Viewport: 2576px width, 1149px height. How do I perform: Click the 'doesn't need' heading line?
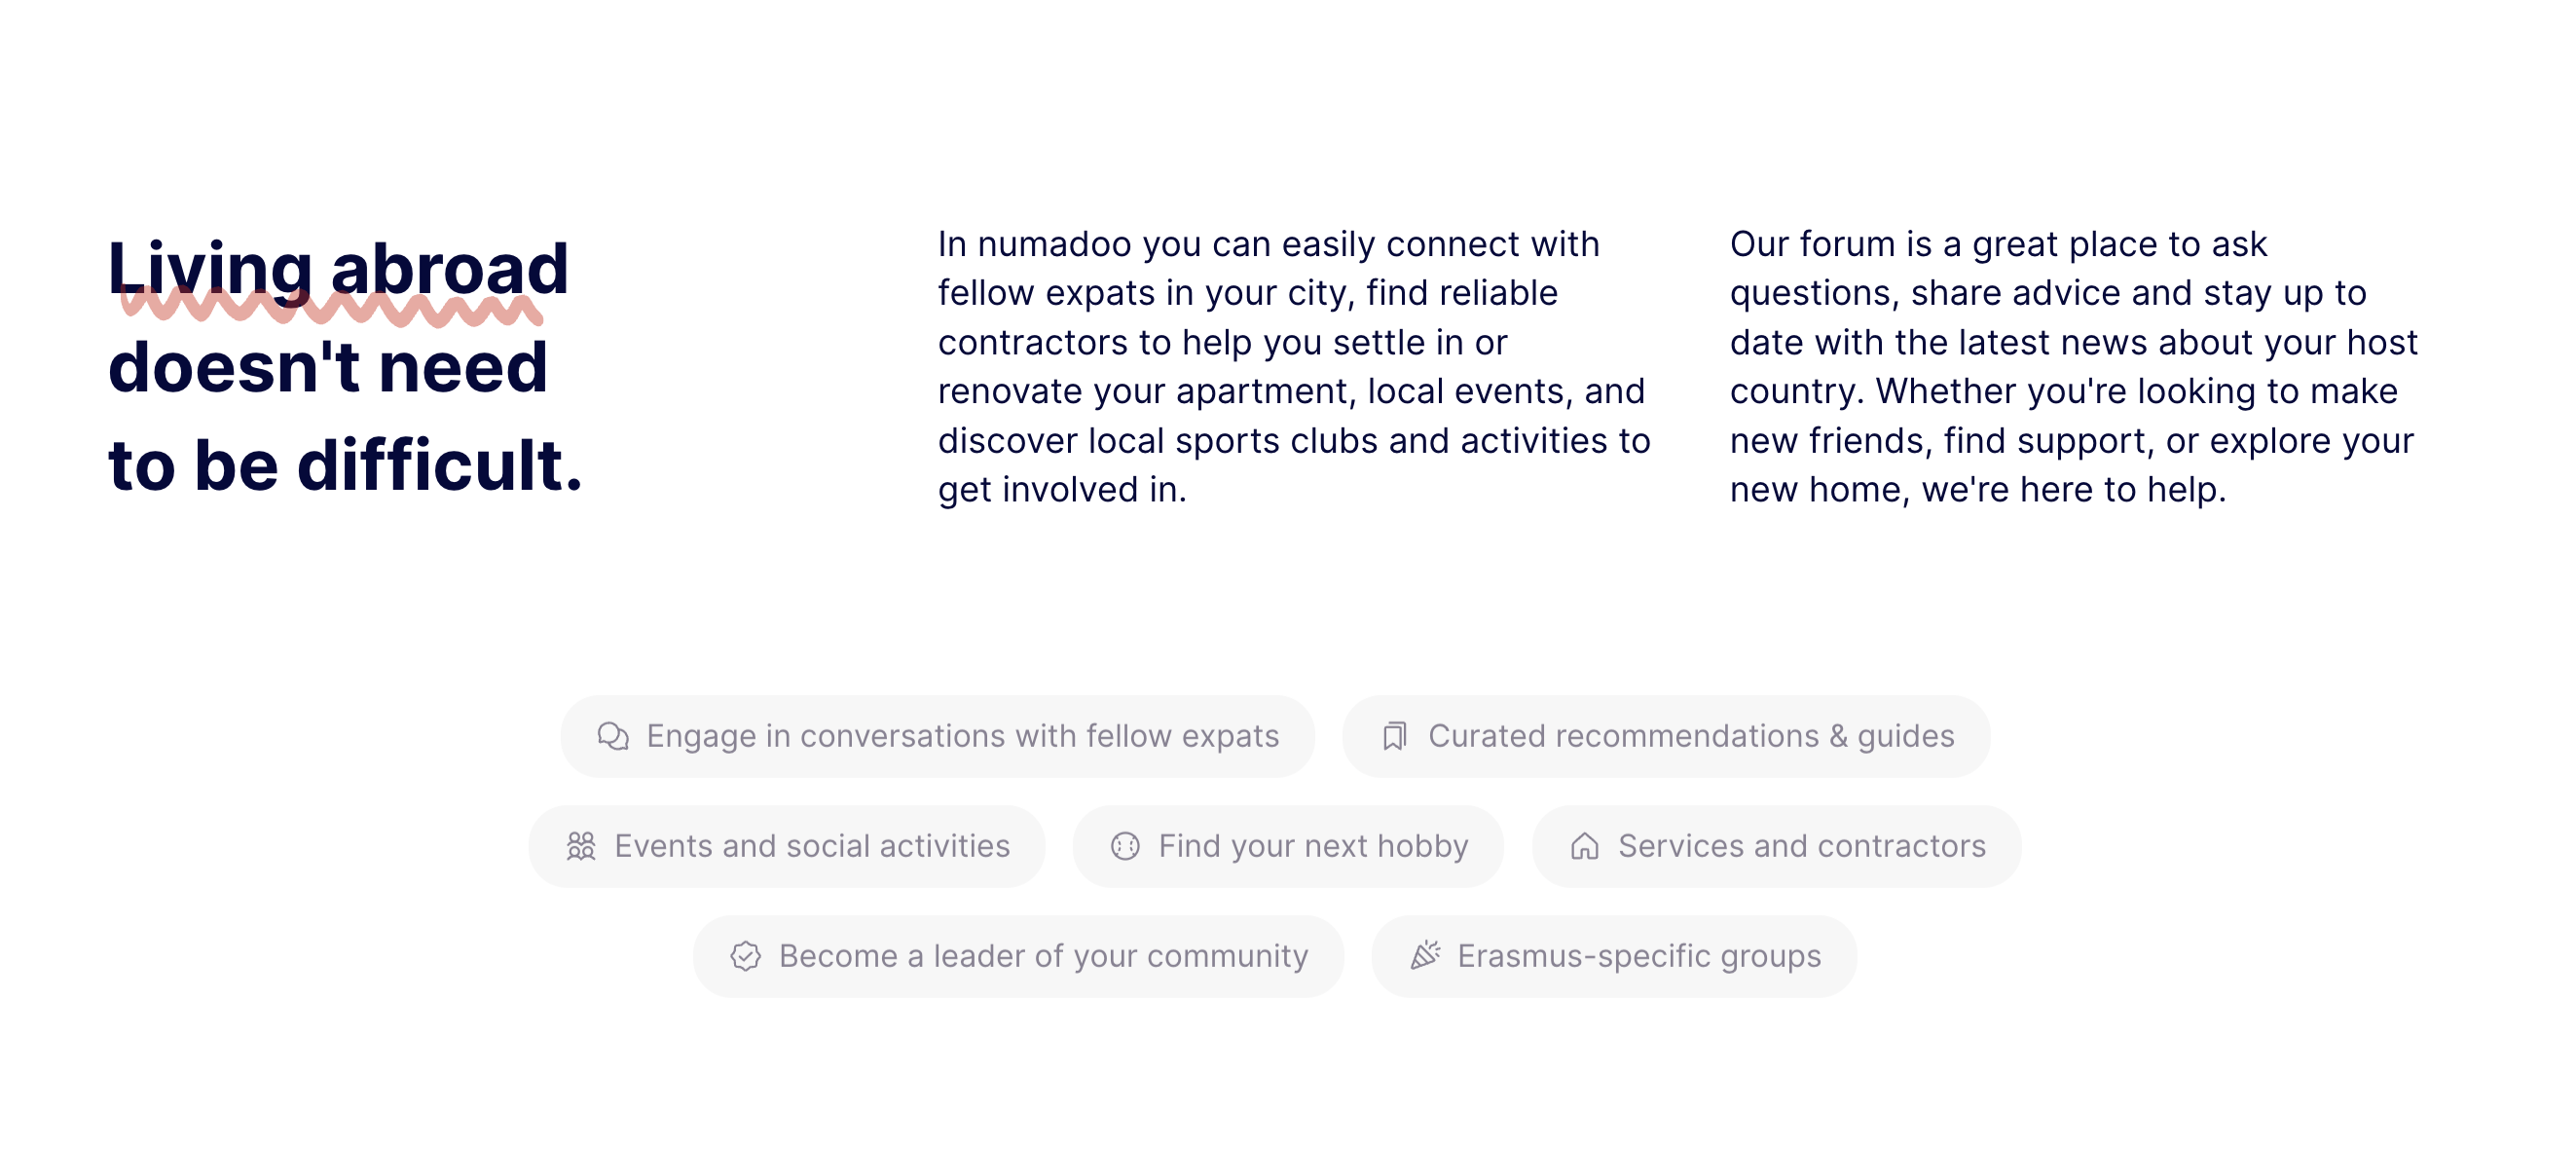[x=328, y=366]
